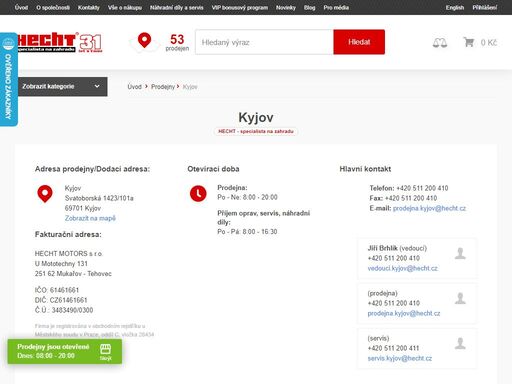Image resolution: width=512 pixels, height=384 pixels.
Task: Focus the Hledaný výraz search field
Action: (x=264, y=42)
